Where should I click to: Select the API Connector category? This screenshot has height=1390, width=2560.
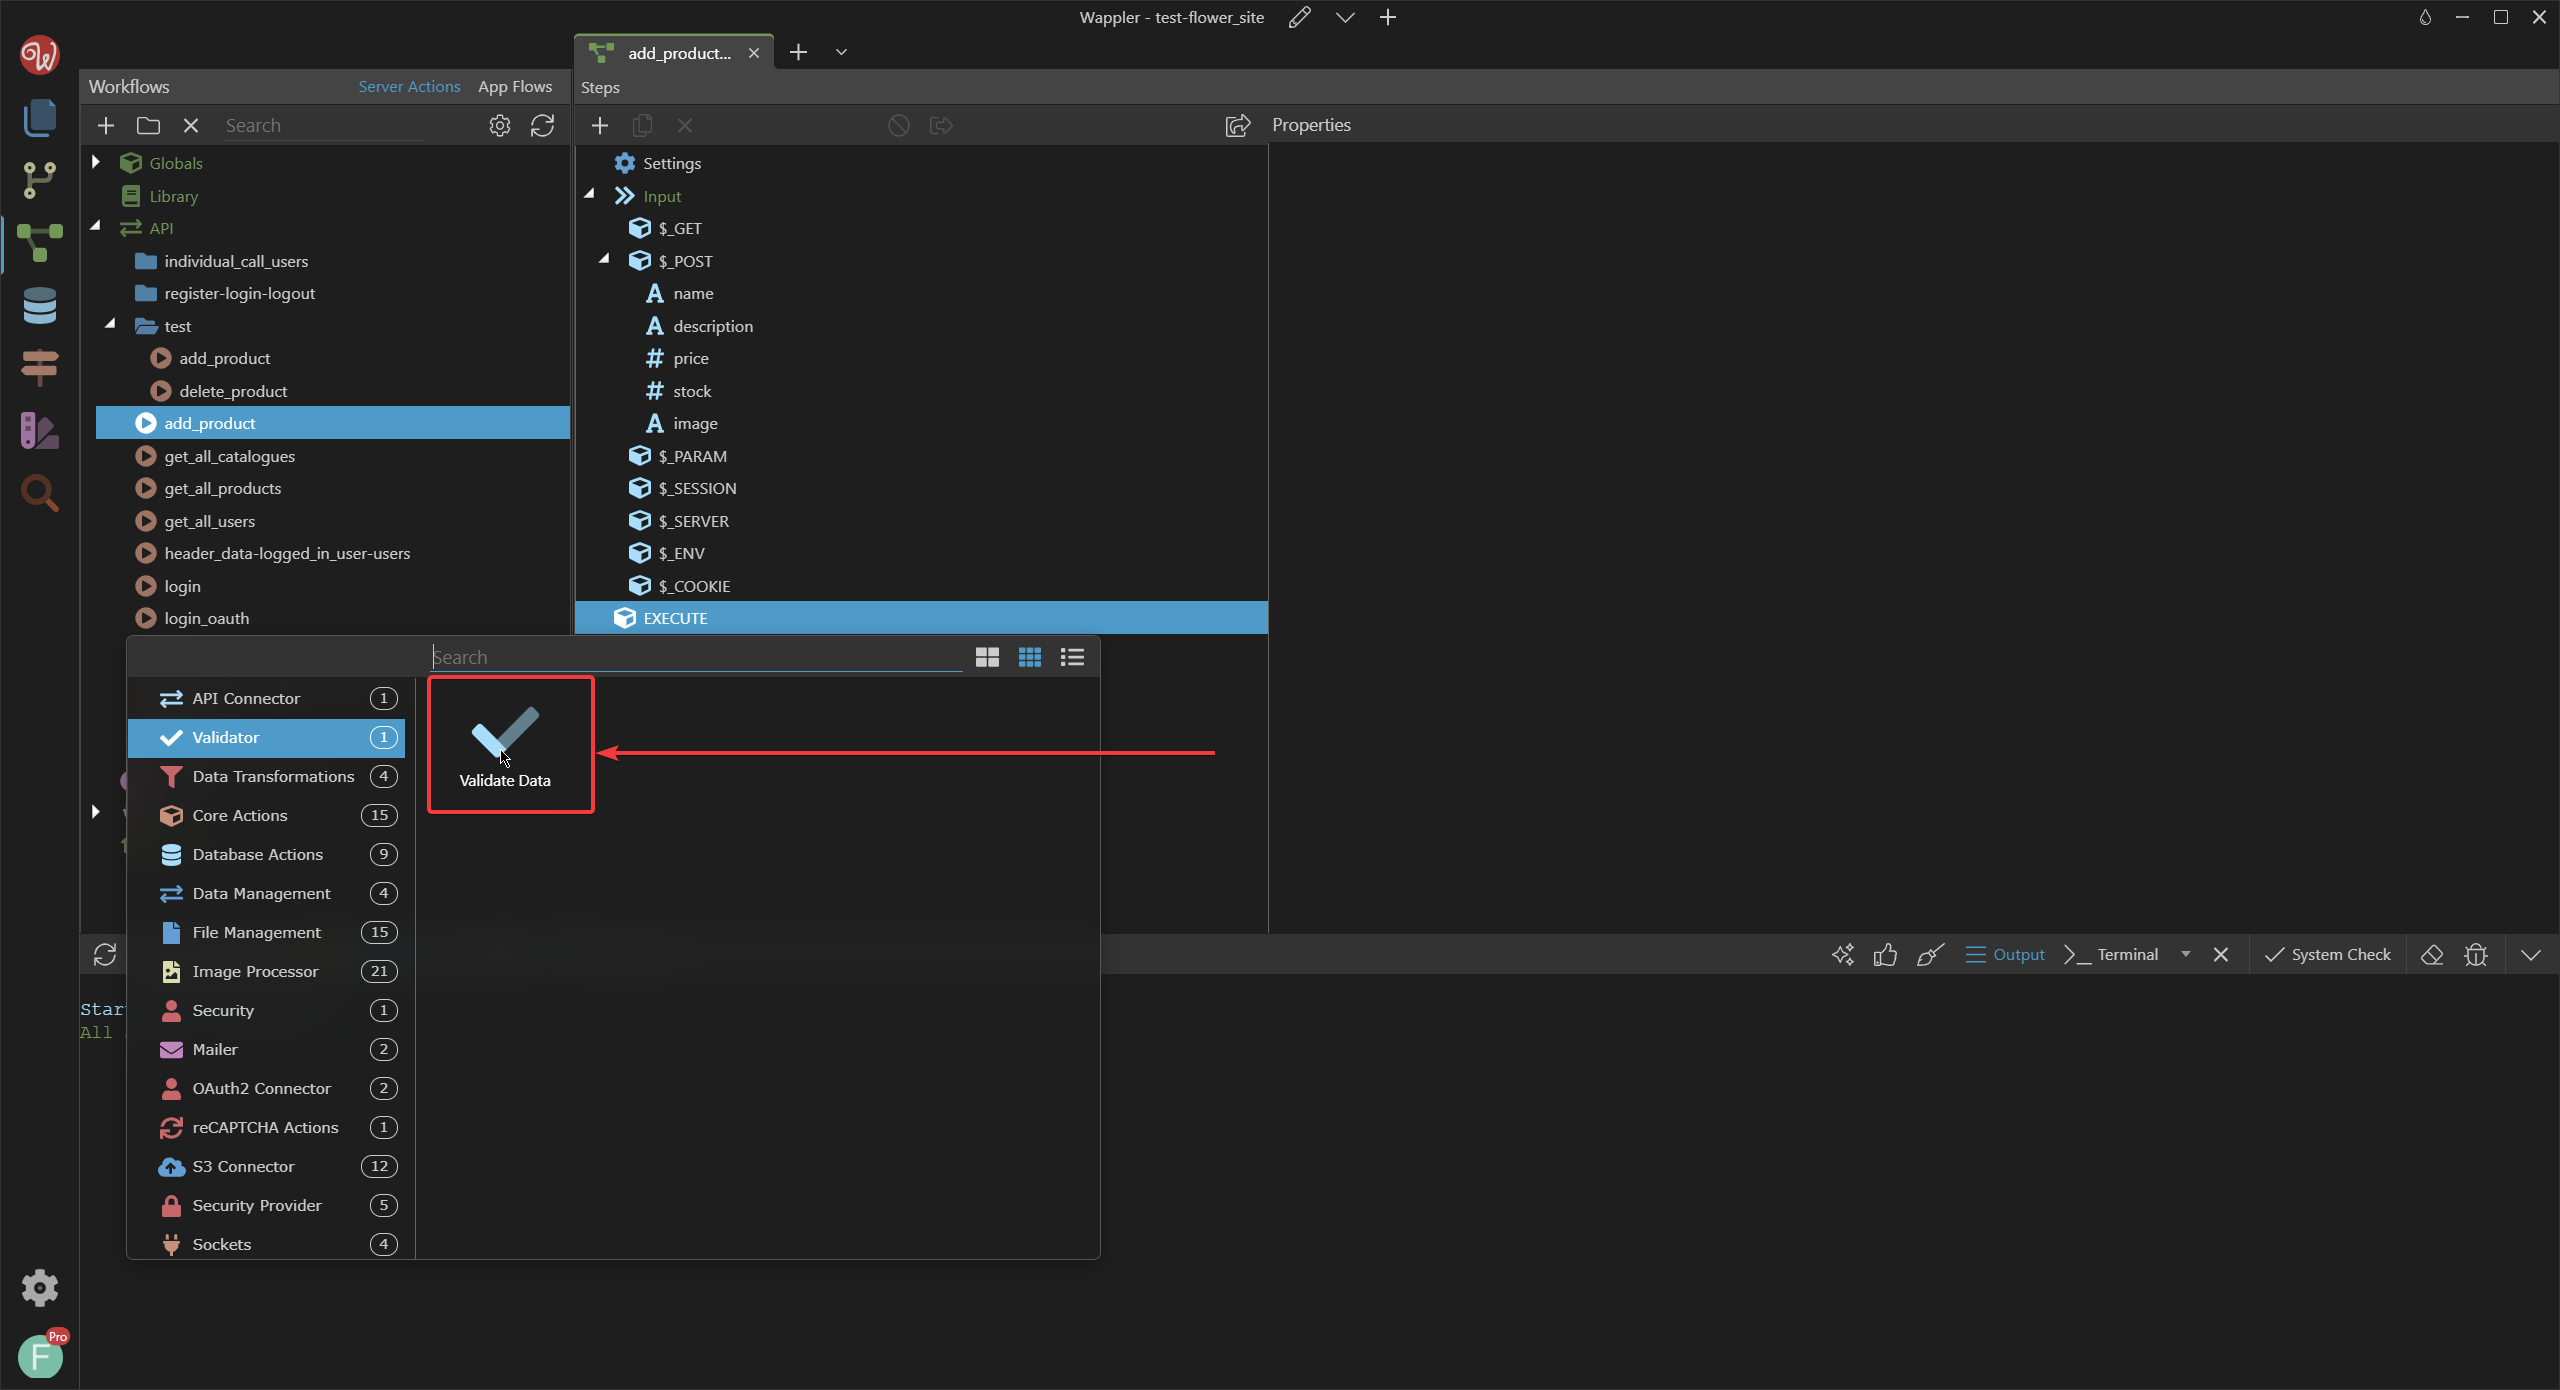(x=267, y=698)
